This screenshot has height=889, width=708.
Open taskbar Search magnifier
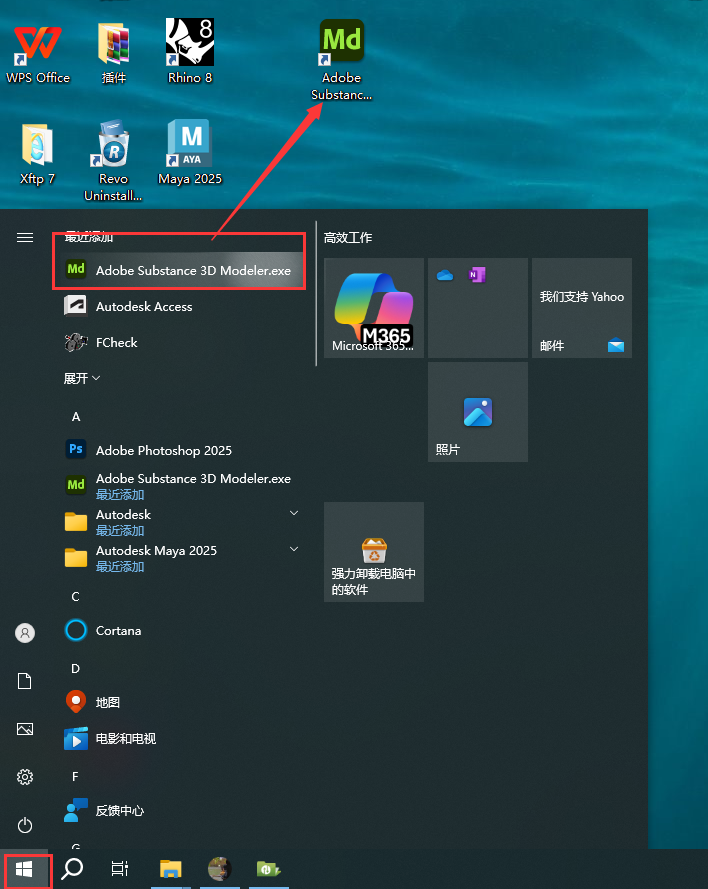(x=72, y=869)
